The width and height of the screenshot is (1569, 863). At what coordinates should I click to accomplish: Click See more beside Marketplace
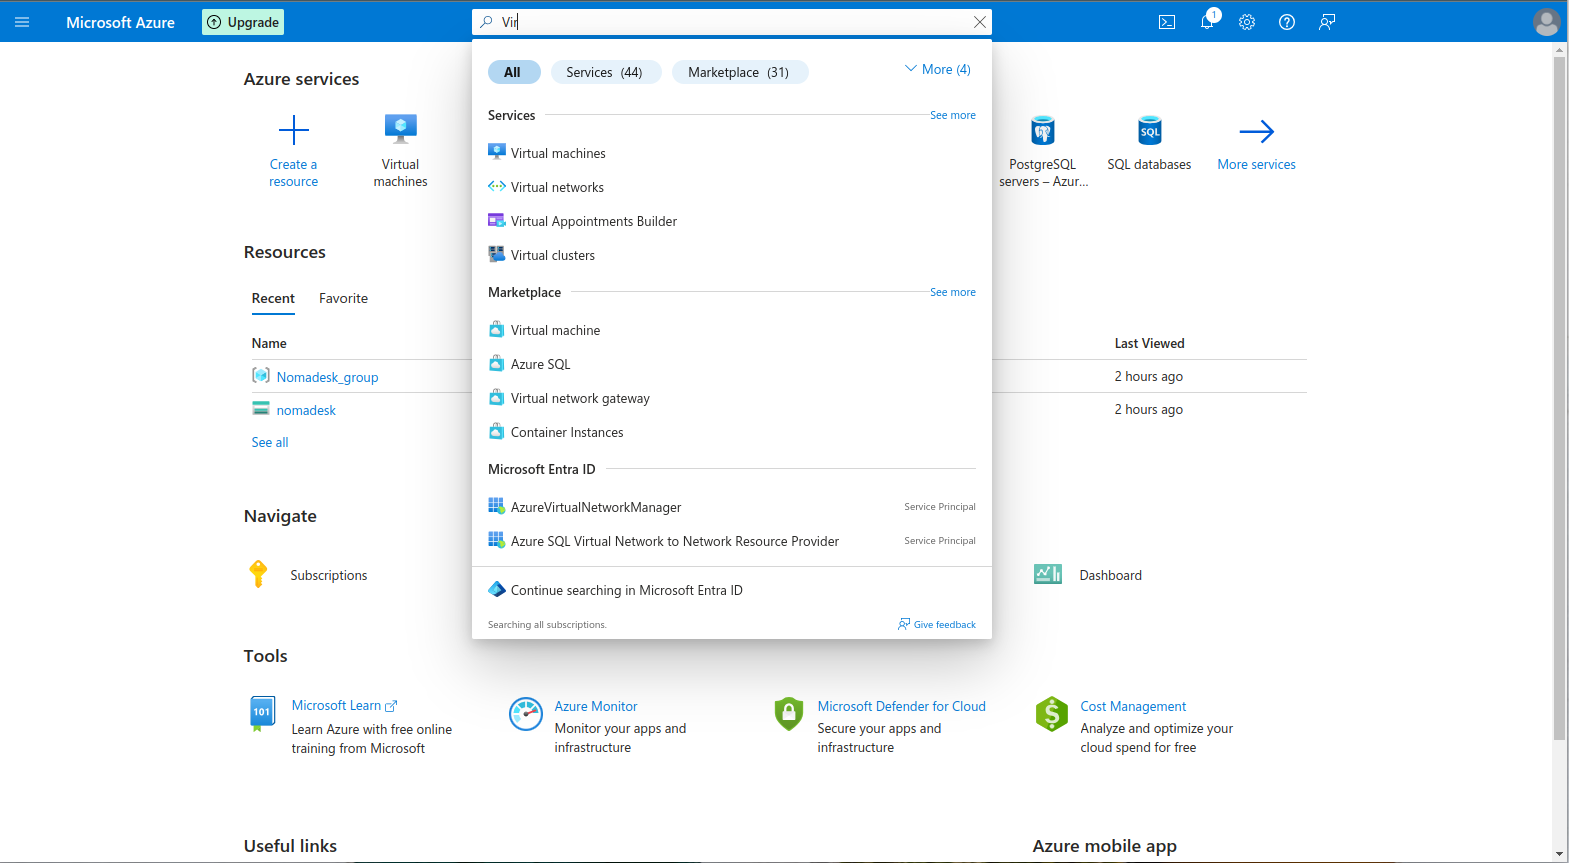(953, 292)
